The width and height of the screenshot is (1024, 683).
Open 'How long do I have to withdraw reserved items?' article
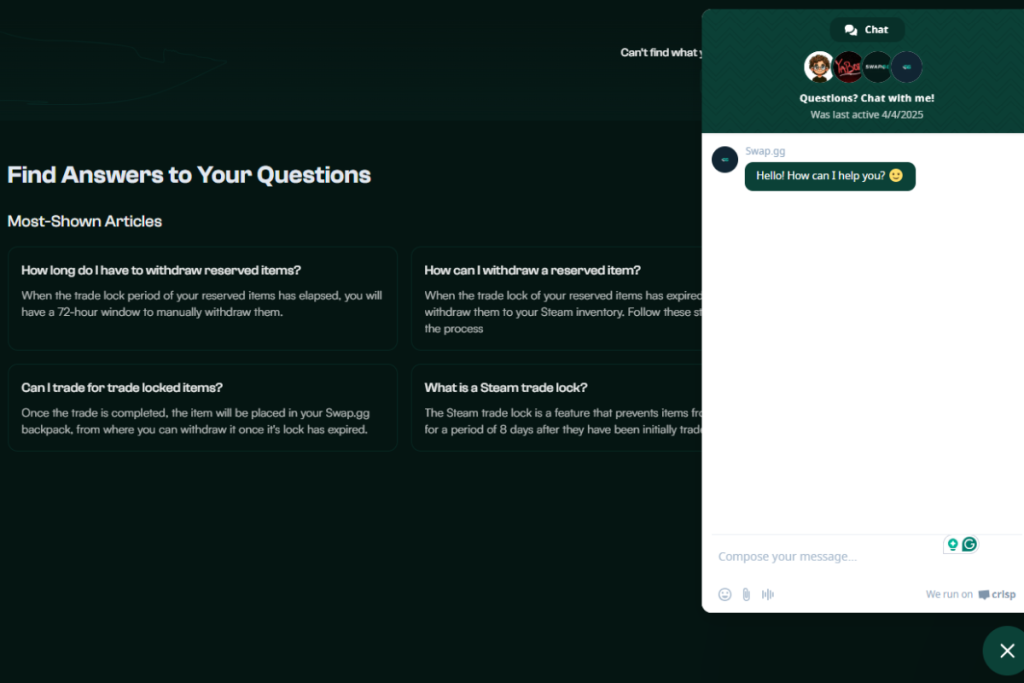[202, 298]
